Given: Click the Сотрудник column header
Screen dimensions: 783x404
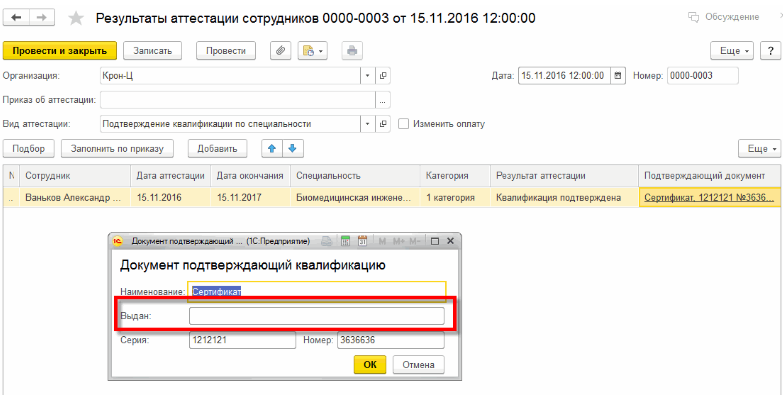Looking at the screenshot, I should [x=75, y=176].
